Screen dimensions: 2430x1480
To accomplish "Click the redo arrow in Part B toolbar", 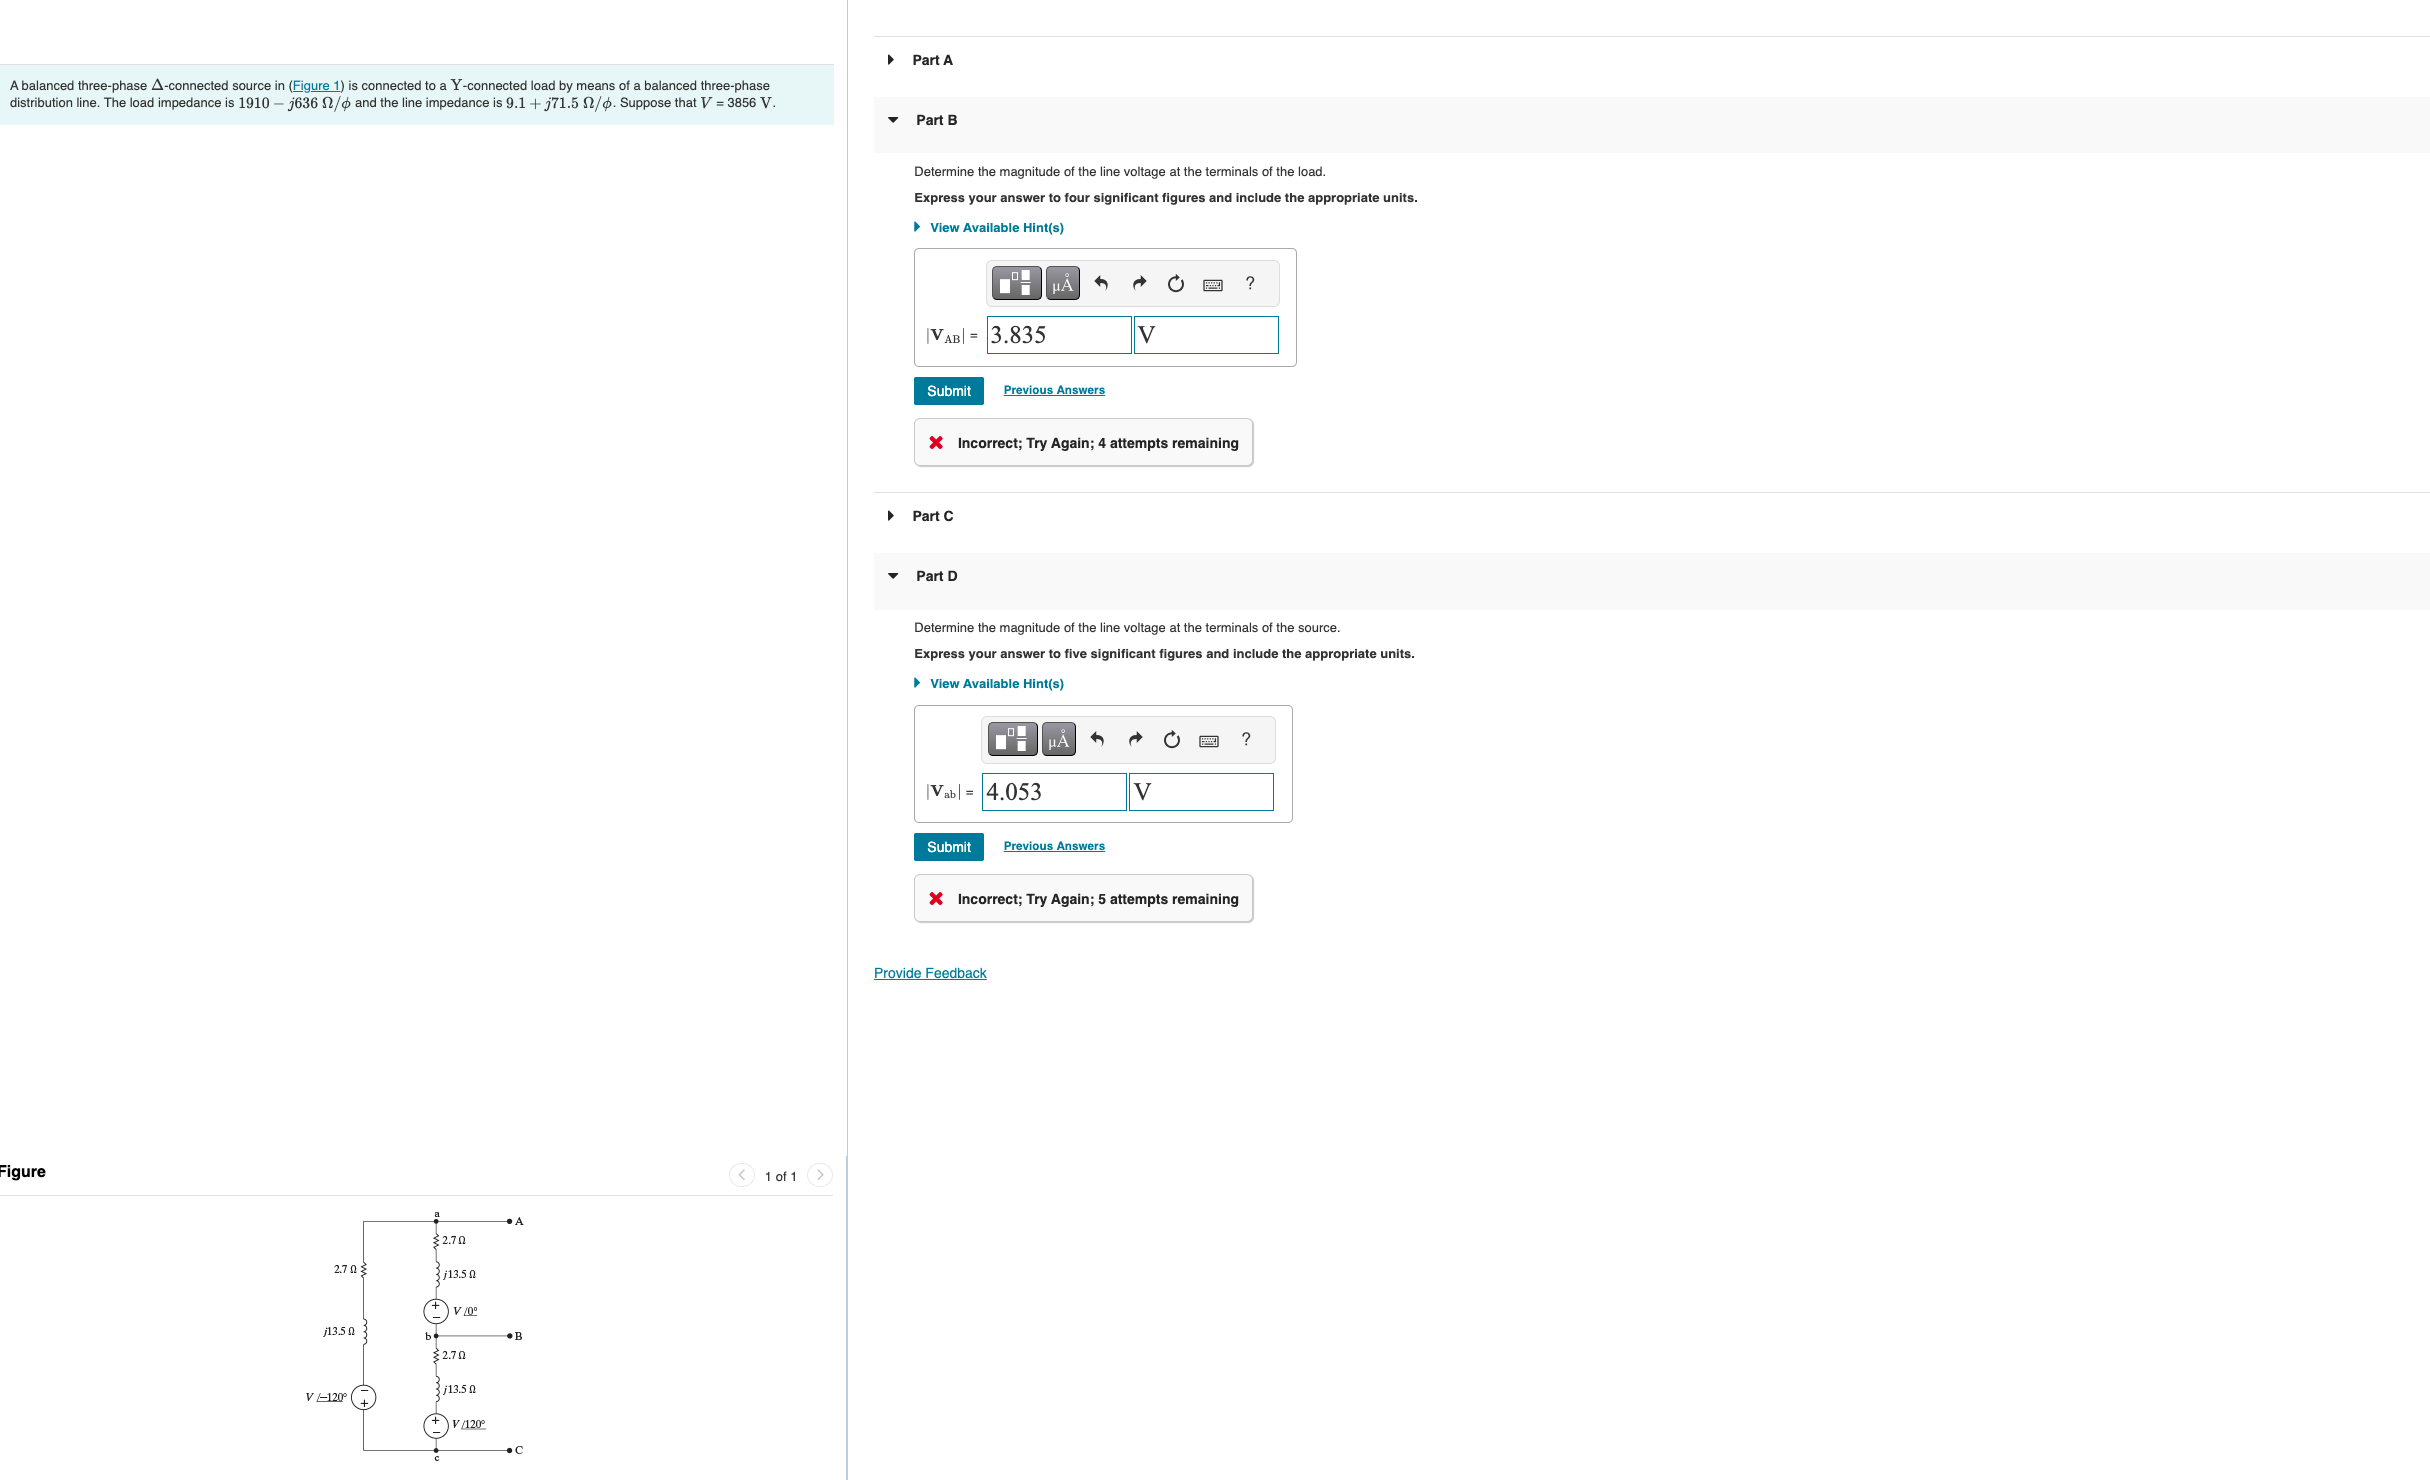I will click(1139, 284).
